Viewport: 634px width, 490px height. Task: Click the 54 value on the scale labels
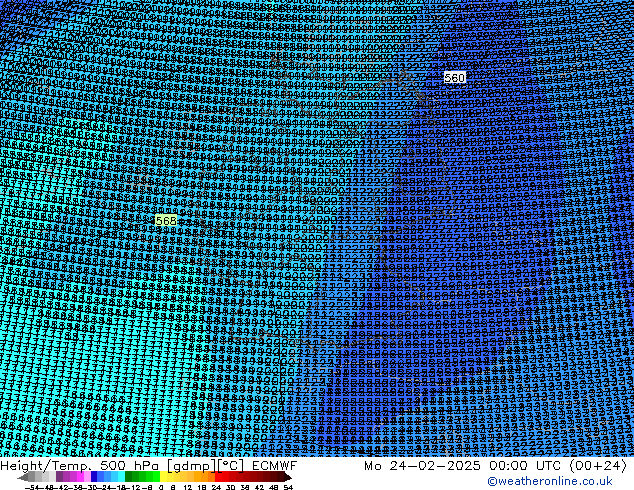point(288,487)
